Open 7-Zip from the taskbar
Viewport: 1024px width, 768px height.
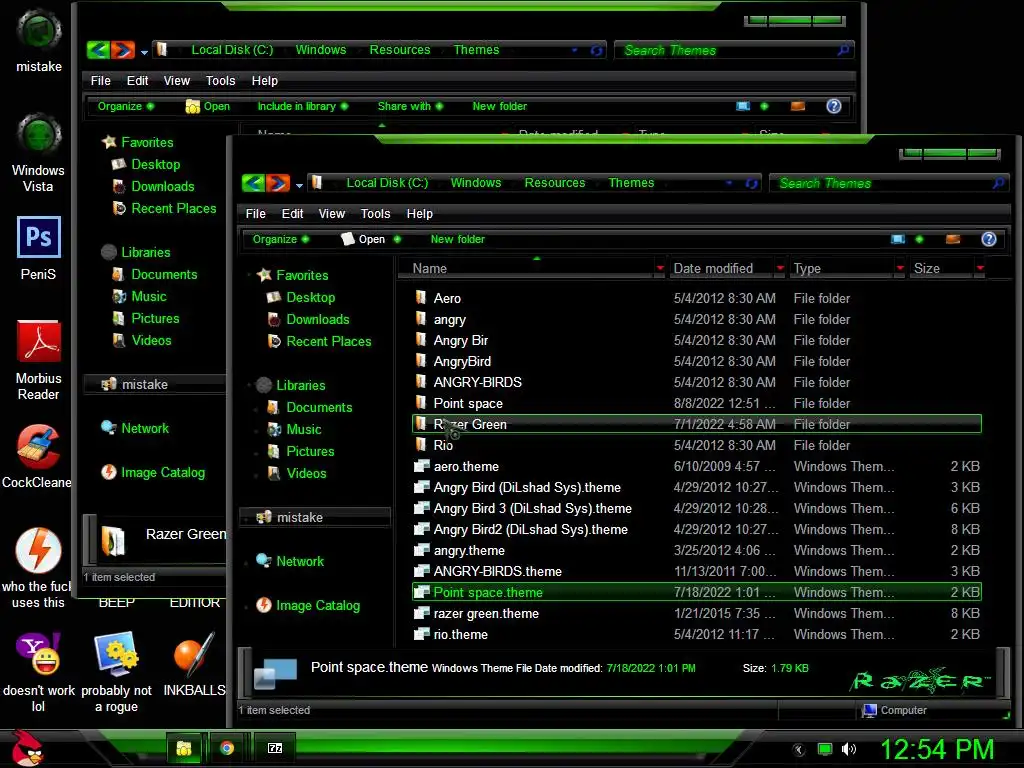point(275,748)
